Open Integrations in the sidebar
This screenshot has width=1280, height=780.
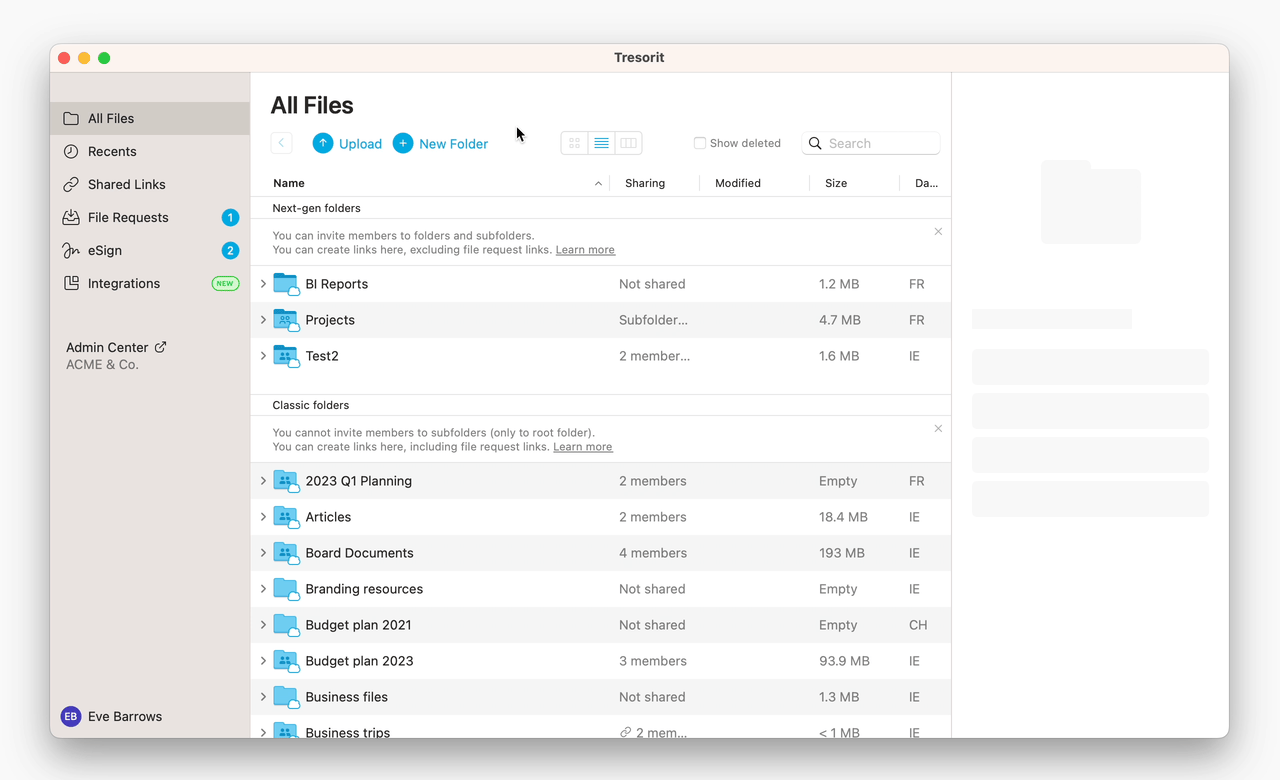(x=150, y=283)
